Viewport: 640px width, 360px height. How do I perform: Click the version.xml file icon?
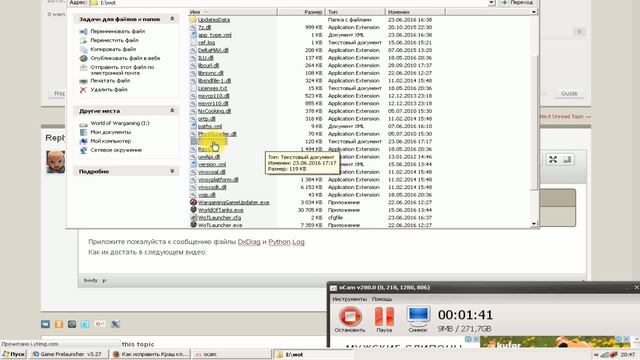click(x=193, y=164)
